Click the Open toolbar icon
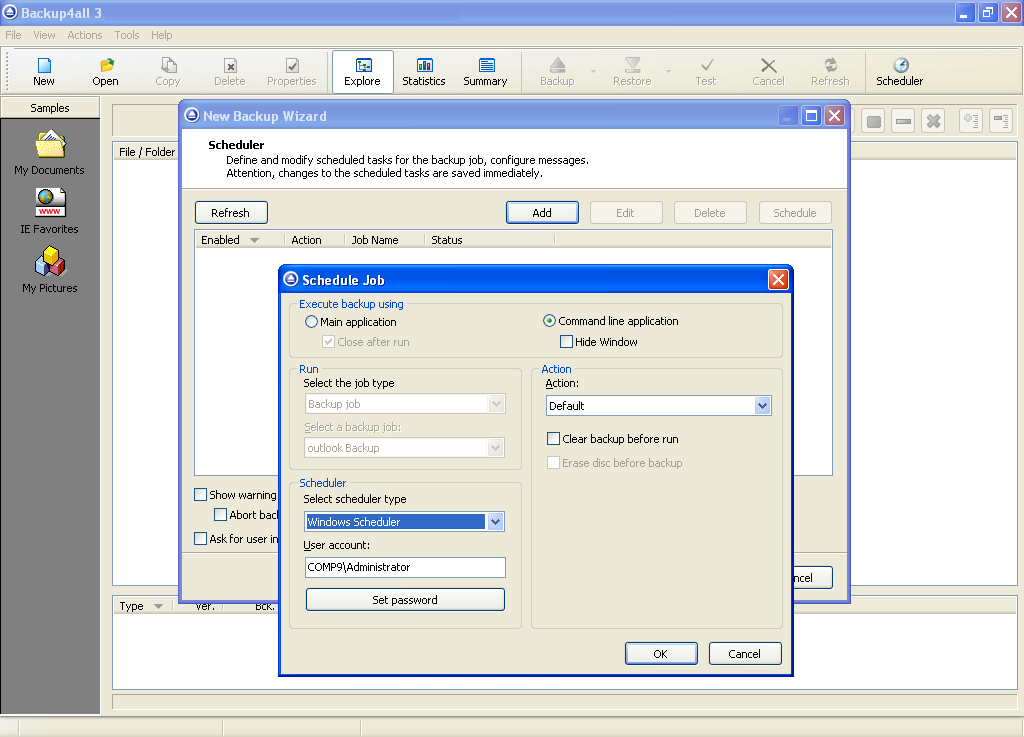Screen dimensions: 1024x737 pyautogui.click(x=105, y=72)
